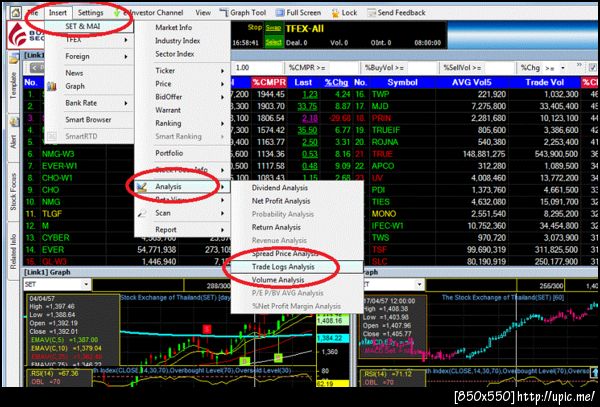Select Sector Index menu entry
600x407 pixels.
click(174, 54)
